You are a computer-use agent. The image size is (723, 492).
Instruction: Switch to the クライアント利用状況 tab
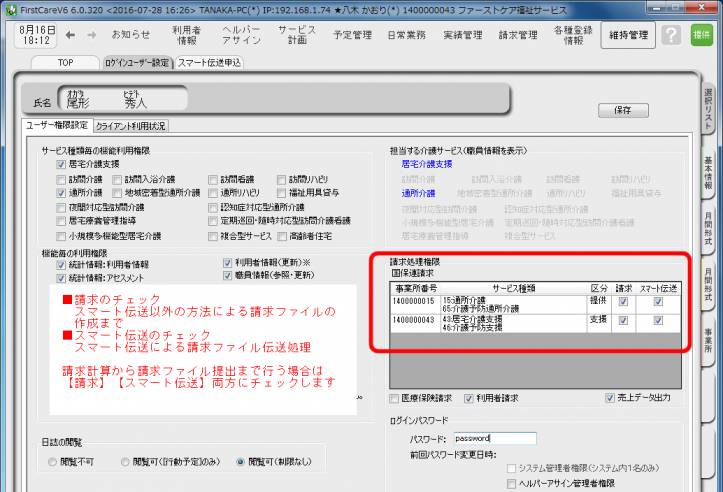pos(131,126)
